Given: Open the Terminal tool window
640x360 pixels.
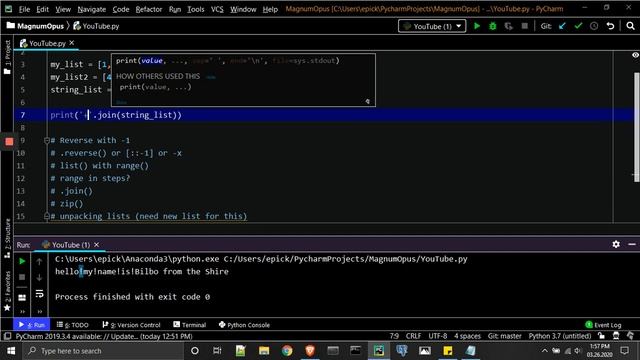Looking at the screenshot, I should click(x=189, y=325).
